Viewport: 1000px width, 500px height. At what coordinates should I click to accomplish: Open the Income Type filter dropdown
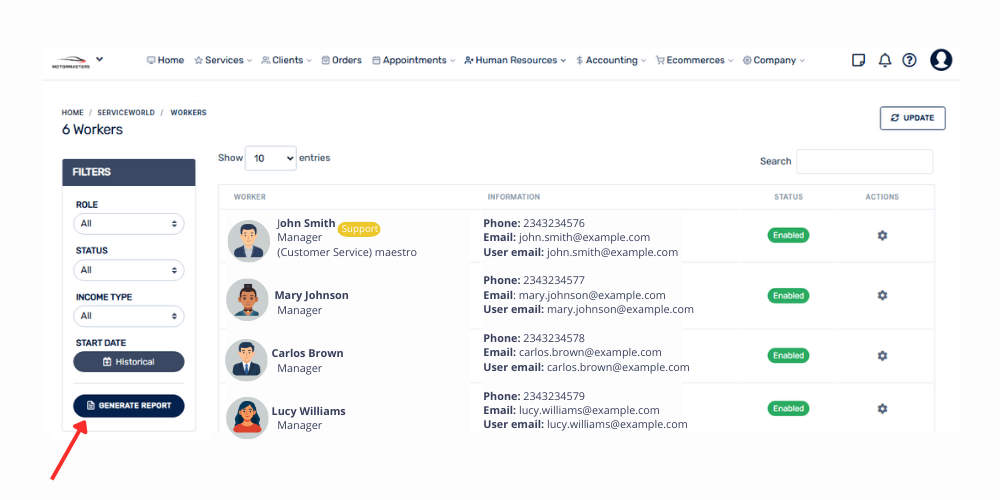click(129, 316)
